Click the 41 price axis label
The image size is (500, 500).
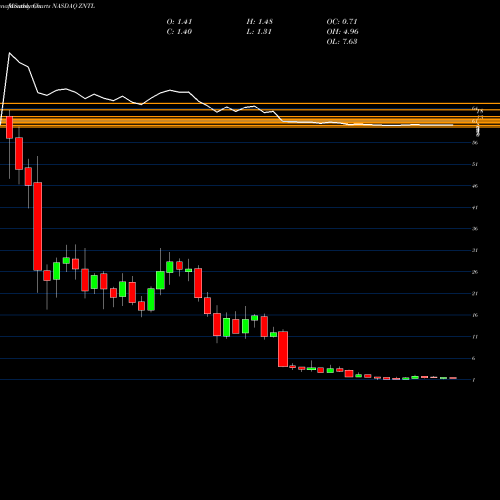click(475, 208)
